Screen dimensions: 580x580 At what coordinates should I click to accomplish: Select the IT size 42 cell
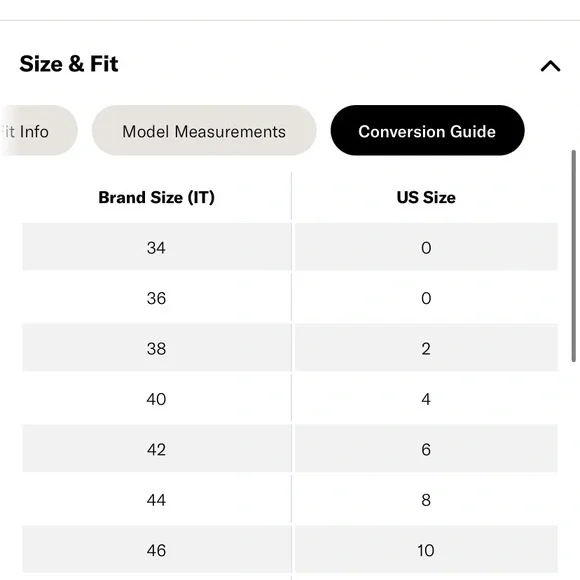(157, 449)
